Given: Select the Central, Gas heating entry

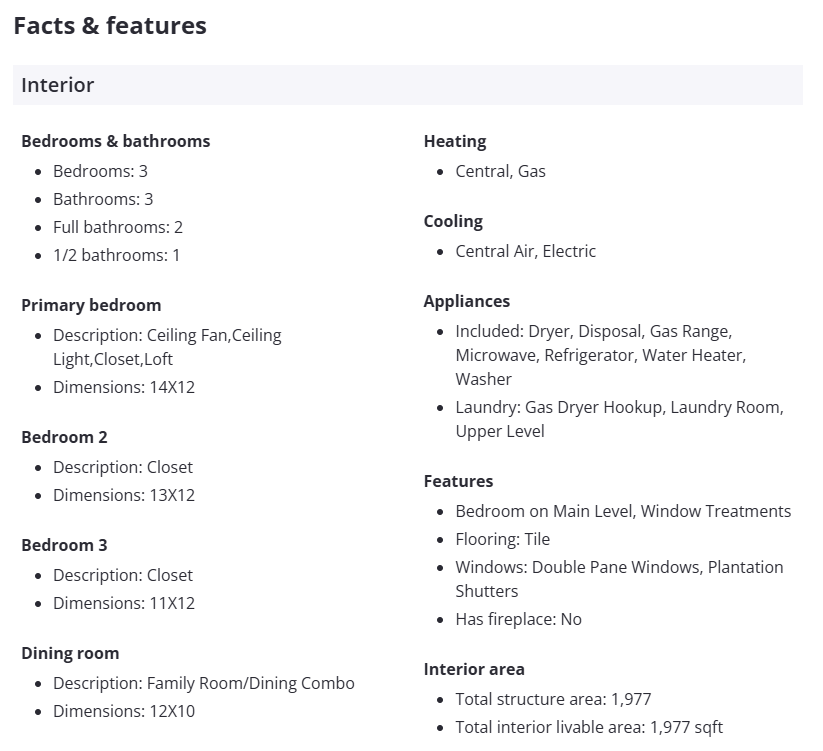Looking at the screenshot, I should pyautogui.click(x=500, y=171).
